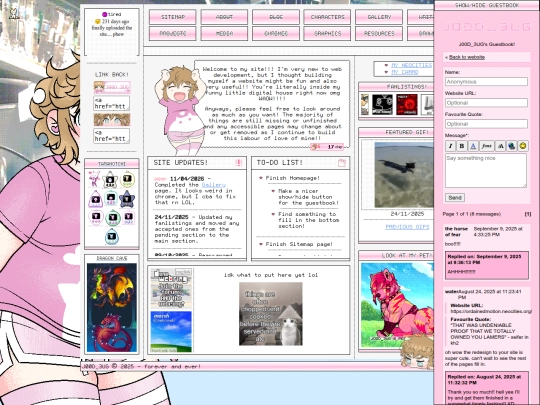Select the white star-shaped Tamagotchi
Screen dimensions: 540x405
click(111, 179)
